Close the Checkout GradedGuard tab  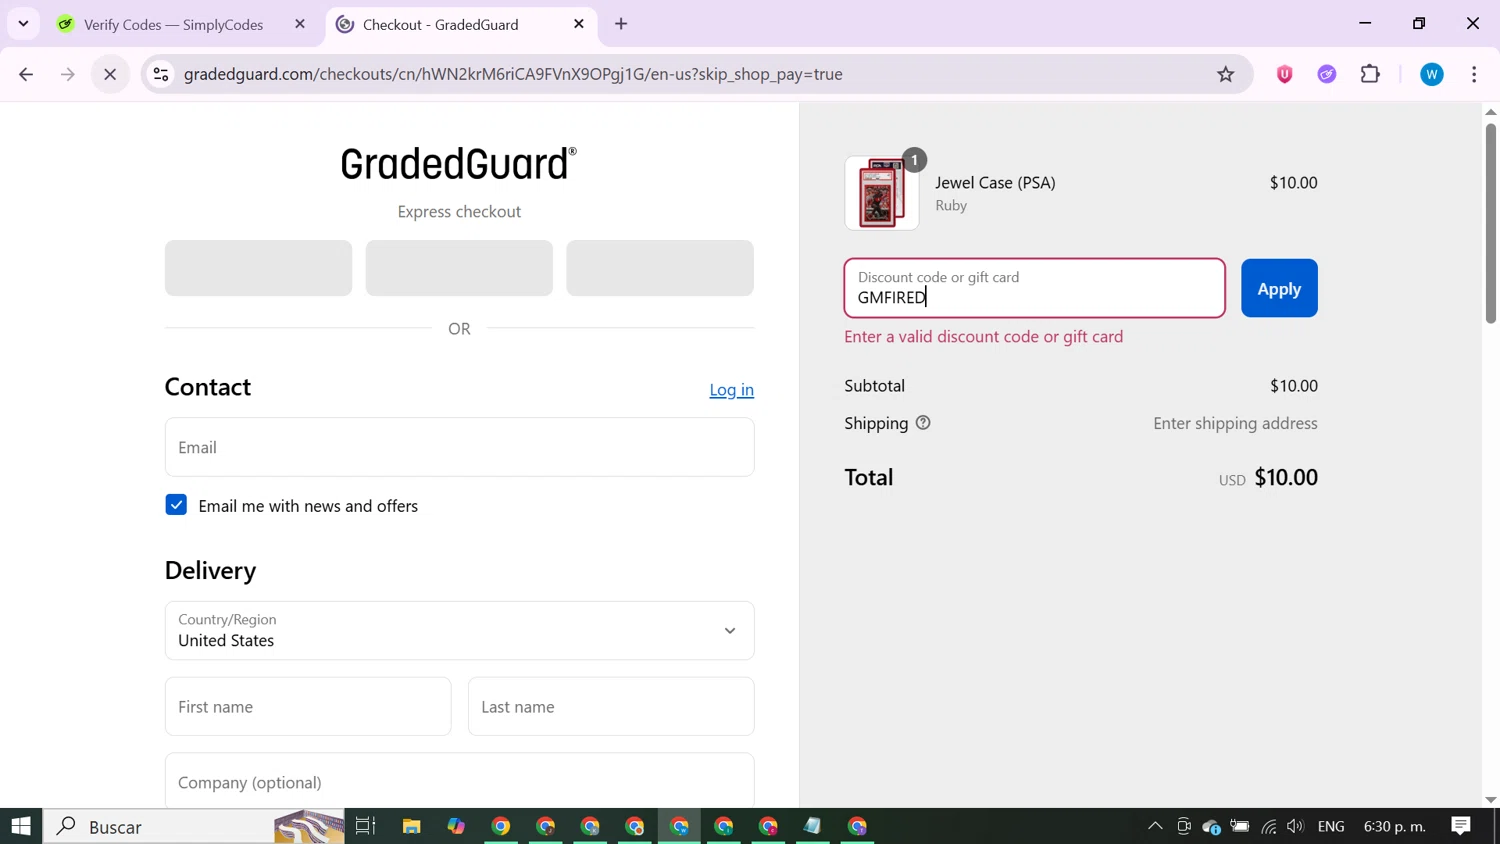(579, 24)
